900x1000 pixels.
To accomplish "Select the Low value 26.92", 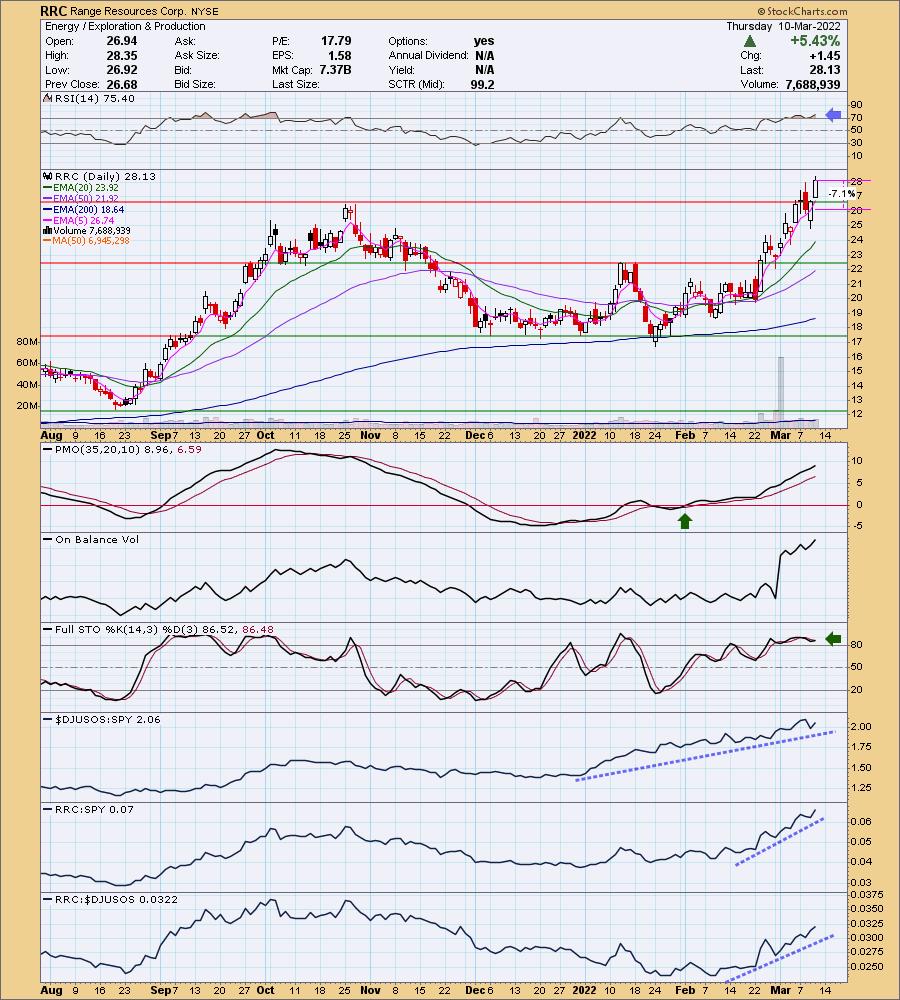I will 122,70.
